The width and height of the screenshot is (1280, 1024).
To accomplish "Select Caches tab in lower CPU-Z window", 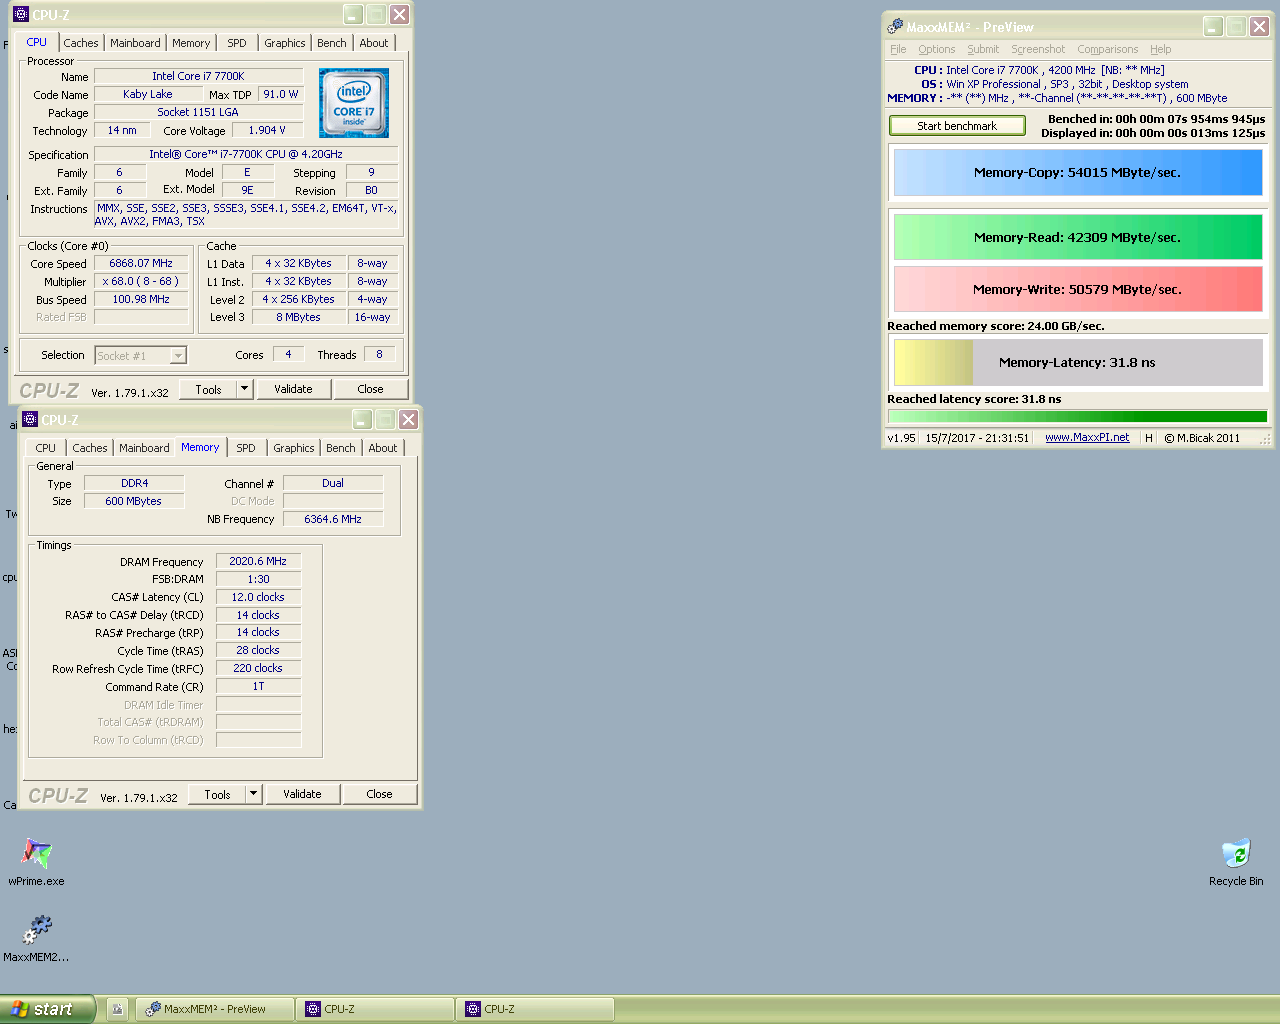I will (x=90, y=448).
